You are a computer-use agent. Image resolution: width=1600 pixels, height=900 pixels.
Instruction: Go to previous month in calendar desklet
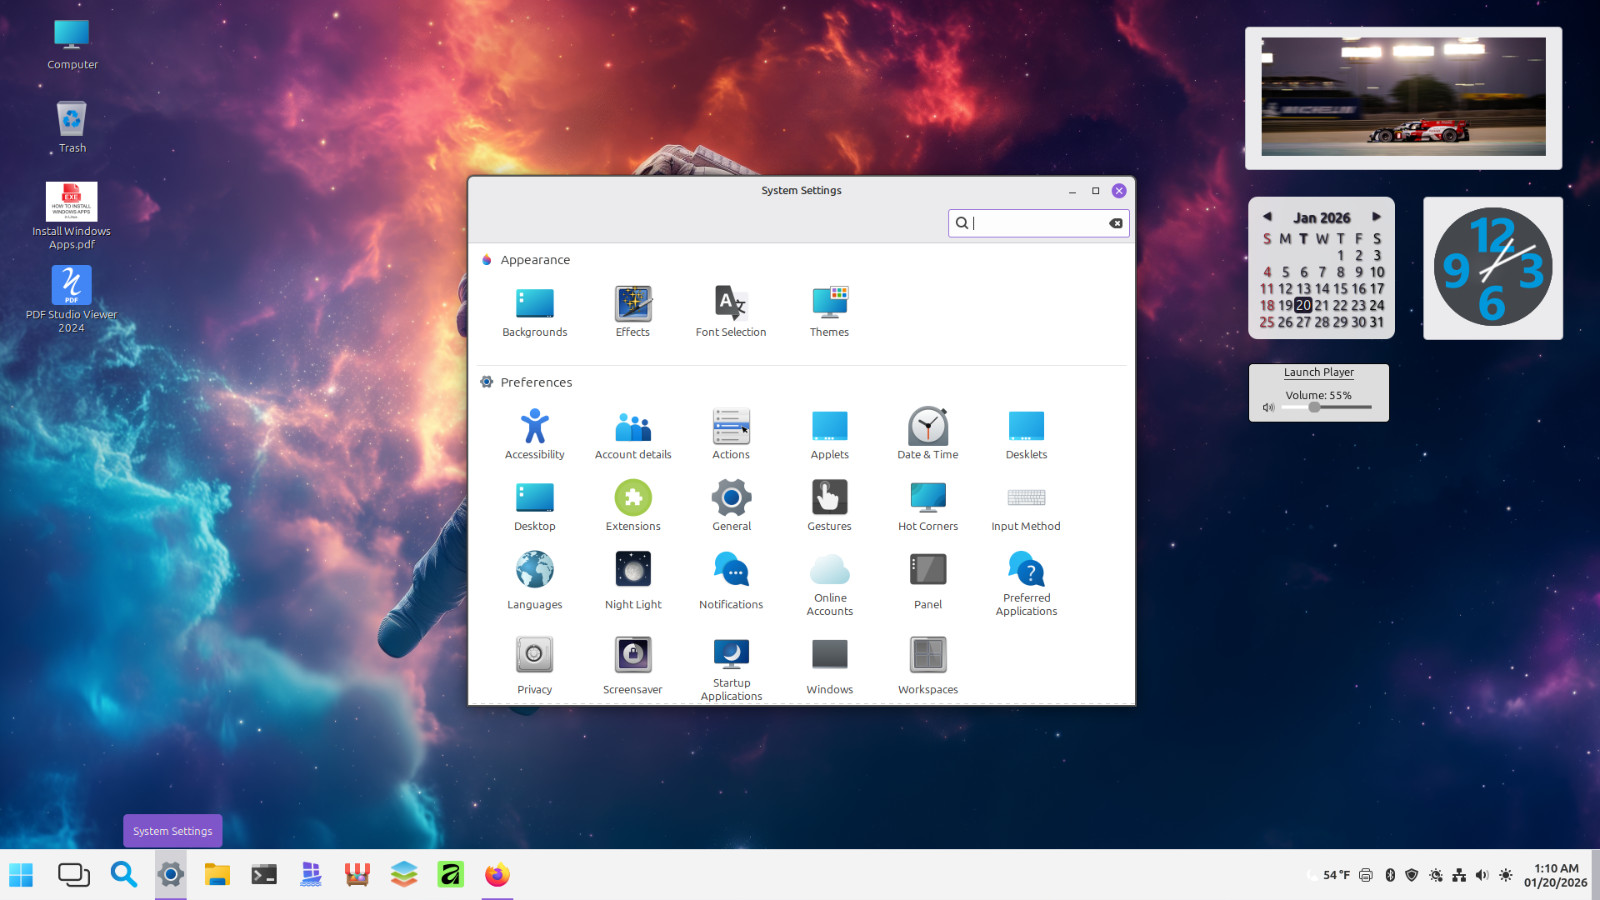pos(1267,216)
